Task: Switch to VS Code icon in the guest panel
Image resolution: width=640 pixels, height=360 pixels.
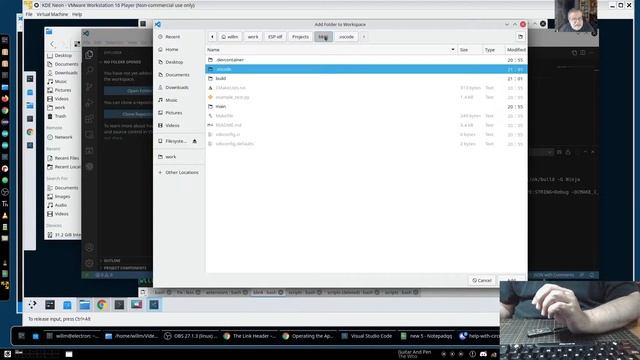Action: [154, 304]
